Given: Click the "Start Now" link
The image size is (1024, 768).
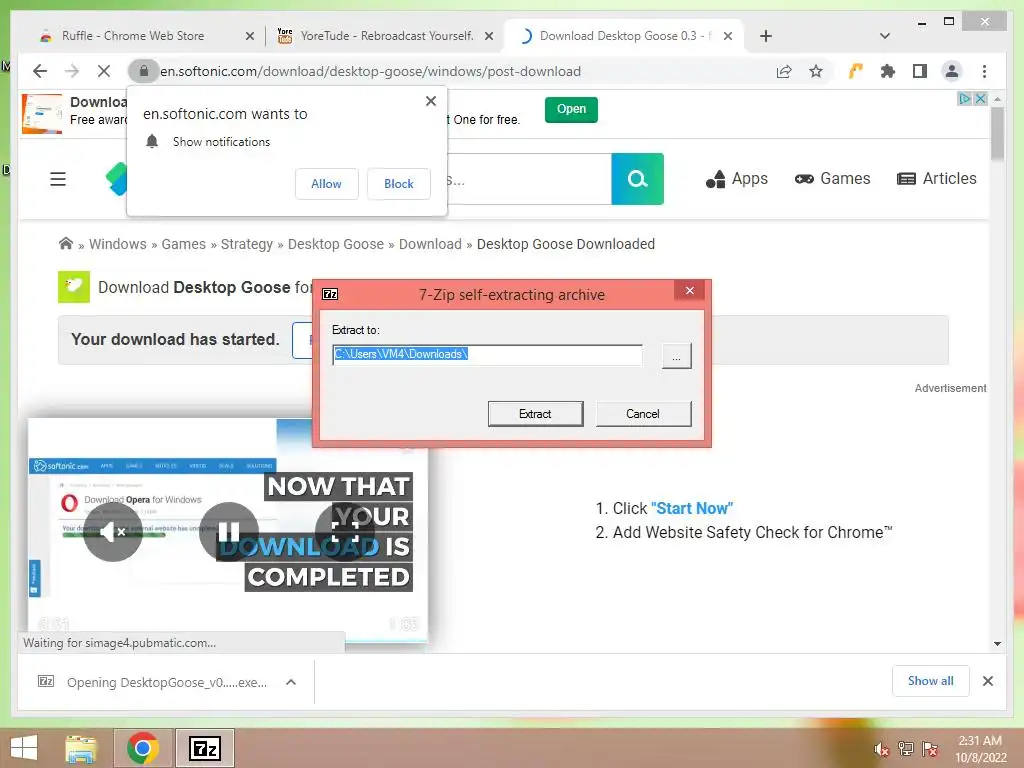Looking at the screenshot, I should (x=692, y=509).
